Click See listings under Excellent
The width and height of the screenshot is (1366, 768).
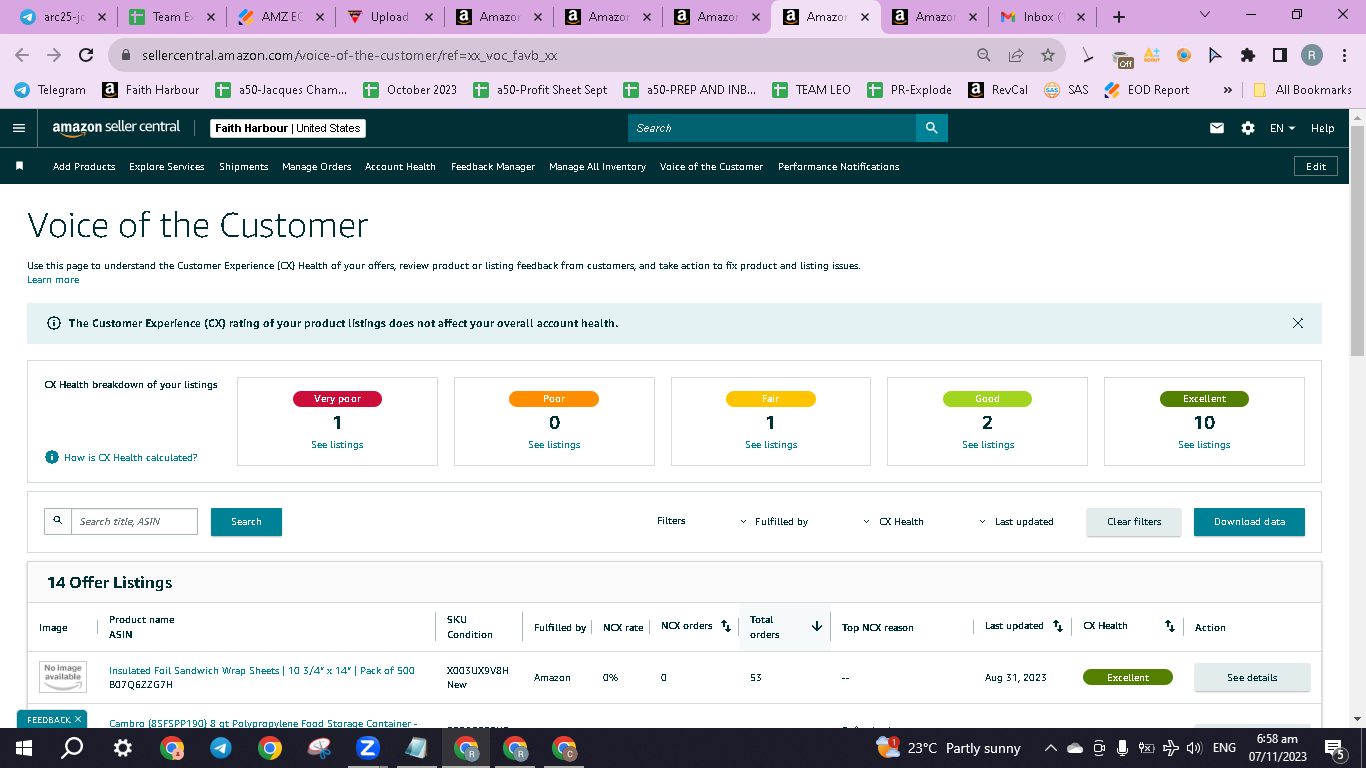coord(1204,445)
